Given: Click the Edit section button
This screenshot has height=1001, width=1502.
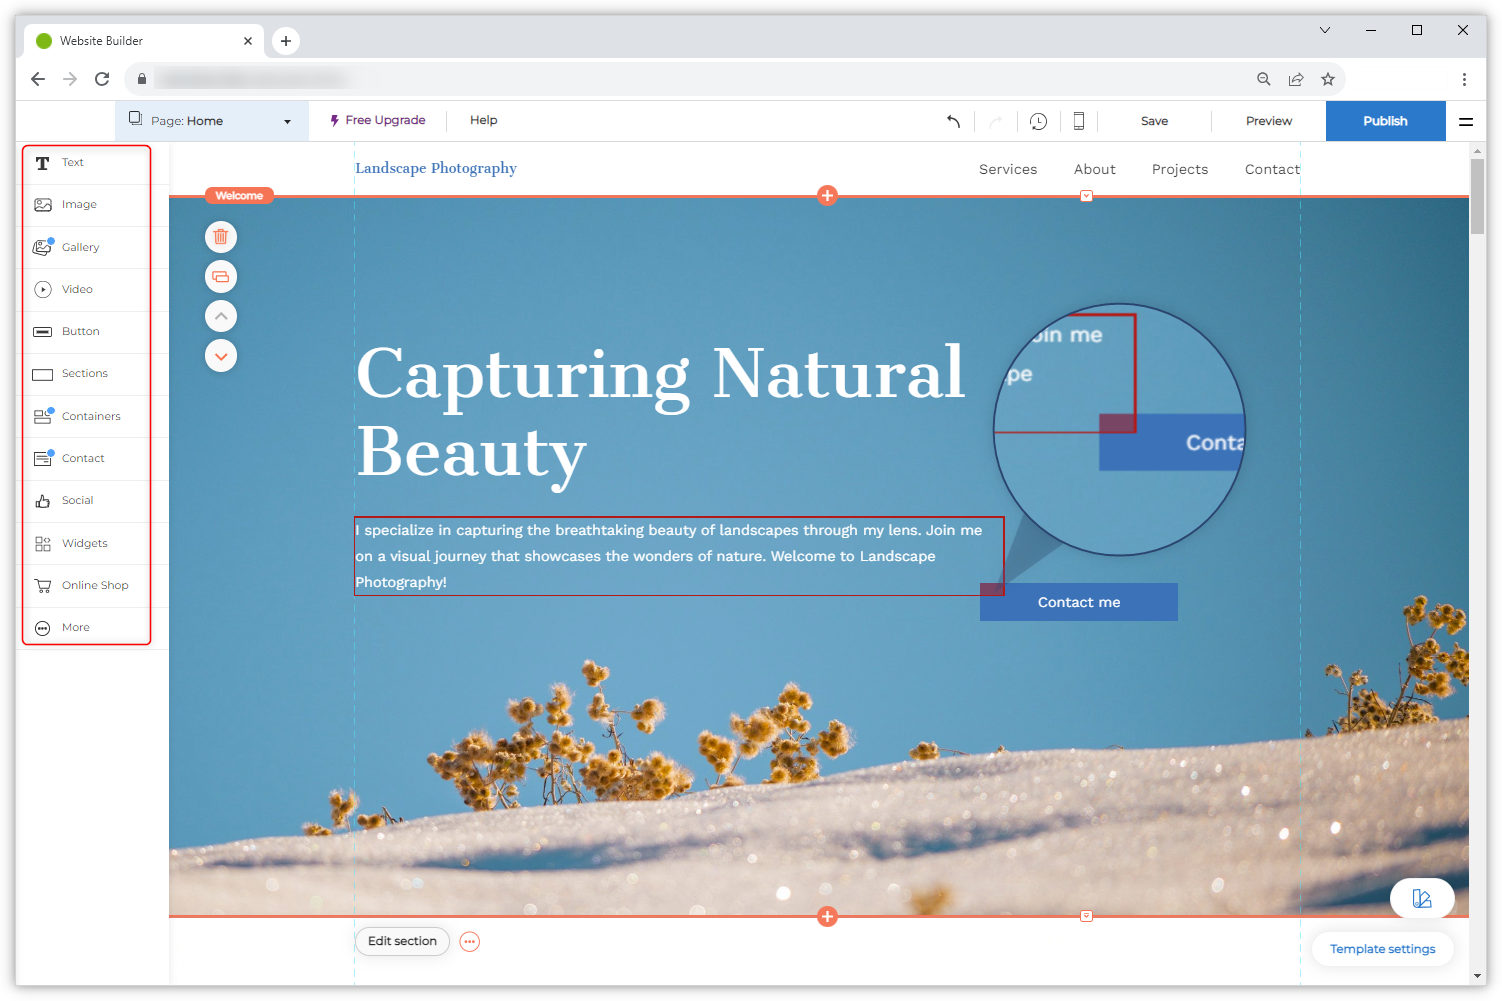Looking at the screenshot, I should 402,941.
